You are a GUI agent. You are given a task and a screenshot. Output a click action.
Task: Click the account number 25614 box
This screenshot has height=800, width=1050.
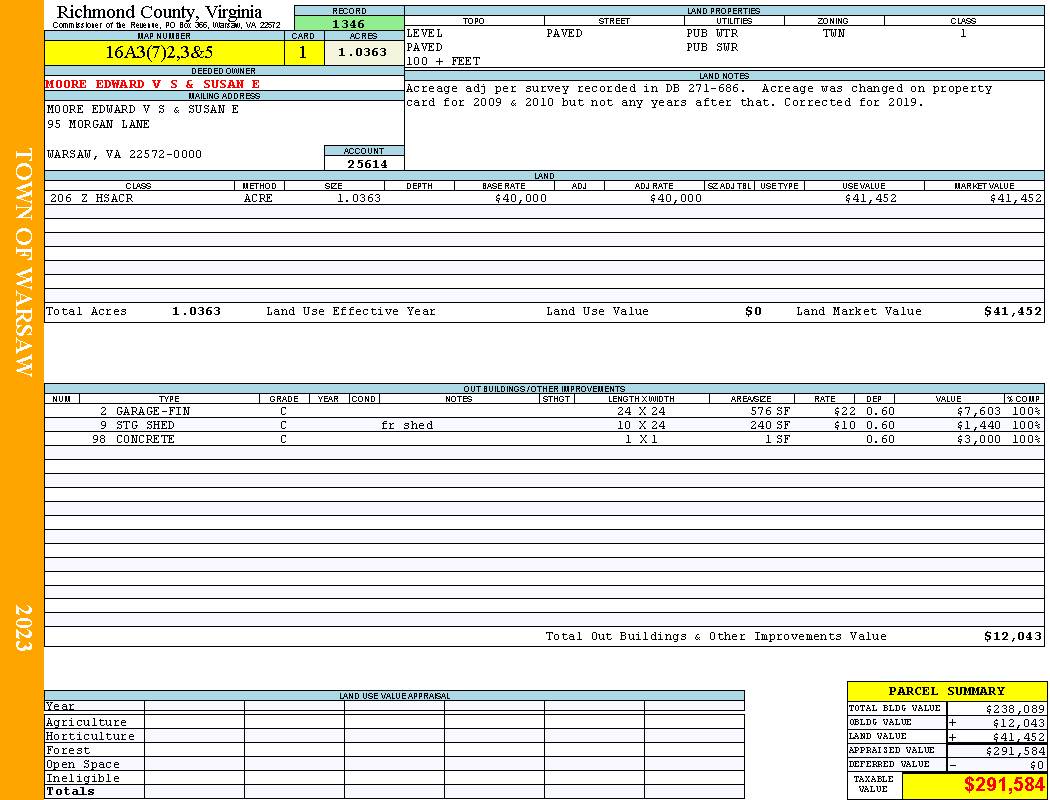click(x=364, y=163)
